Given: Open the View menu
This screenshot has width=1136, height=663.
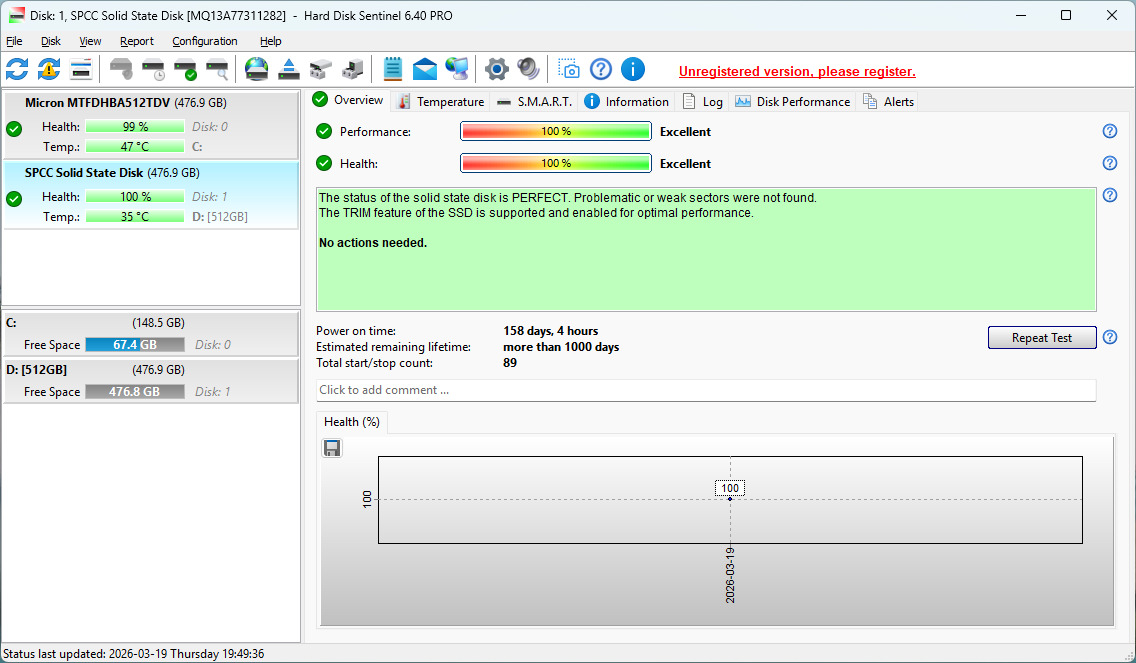Looking at the screenshot, I should tap(91, 41).
